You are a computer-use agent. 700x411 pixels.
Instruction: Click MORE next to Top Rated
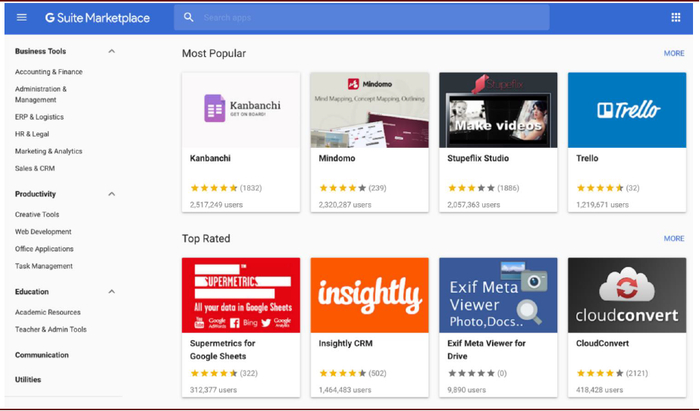click(674, 239)
